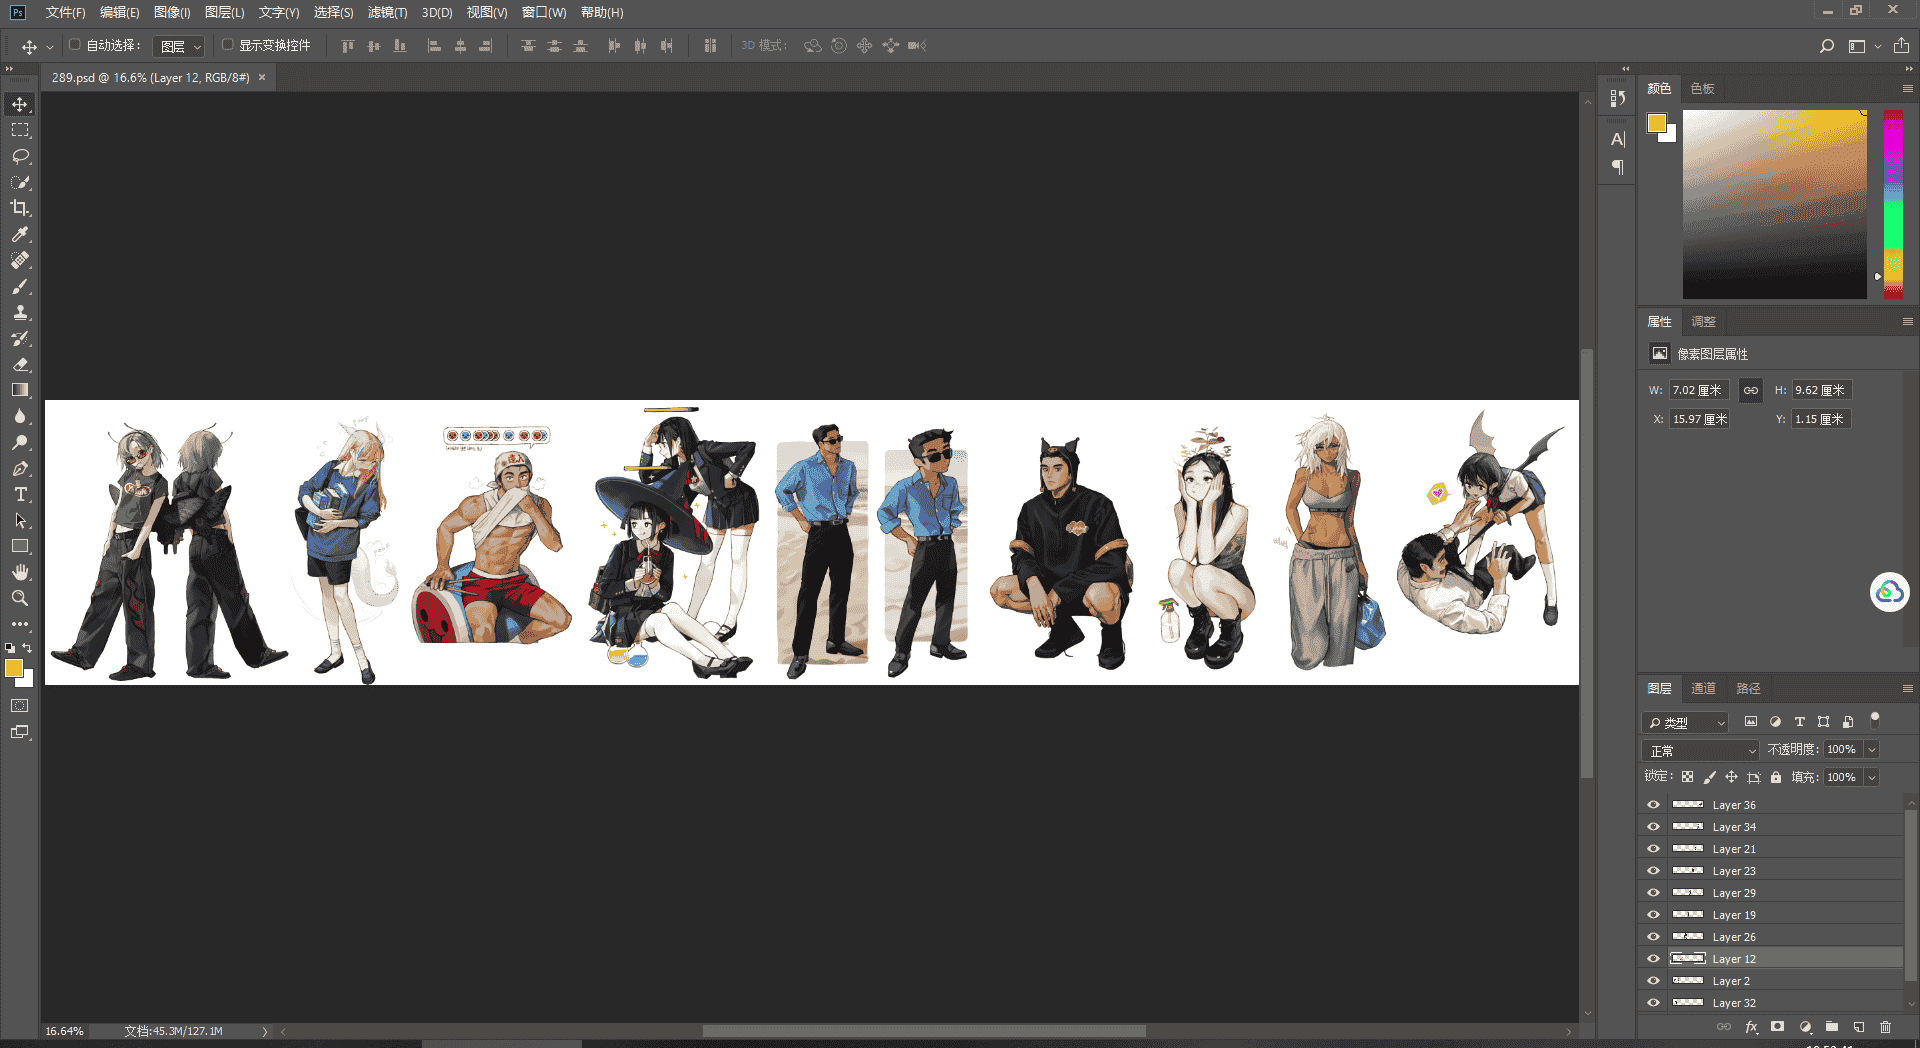Select the Rectangular Marquee tool
This screenshot has width=1920, height=1048.
[20, 130]
